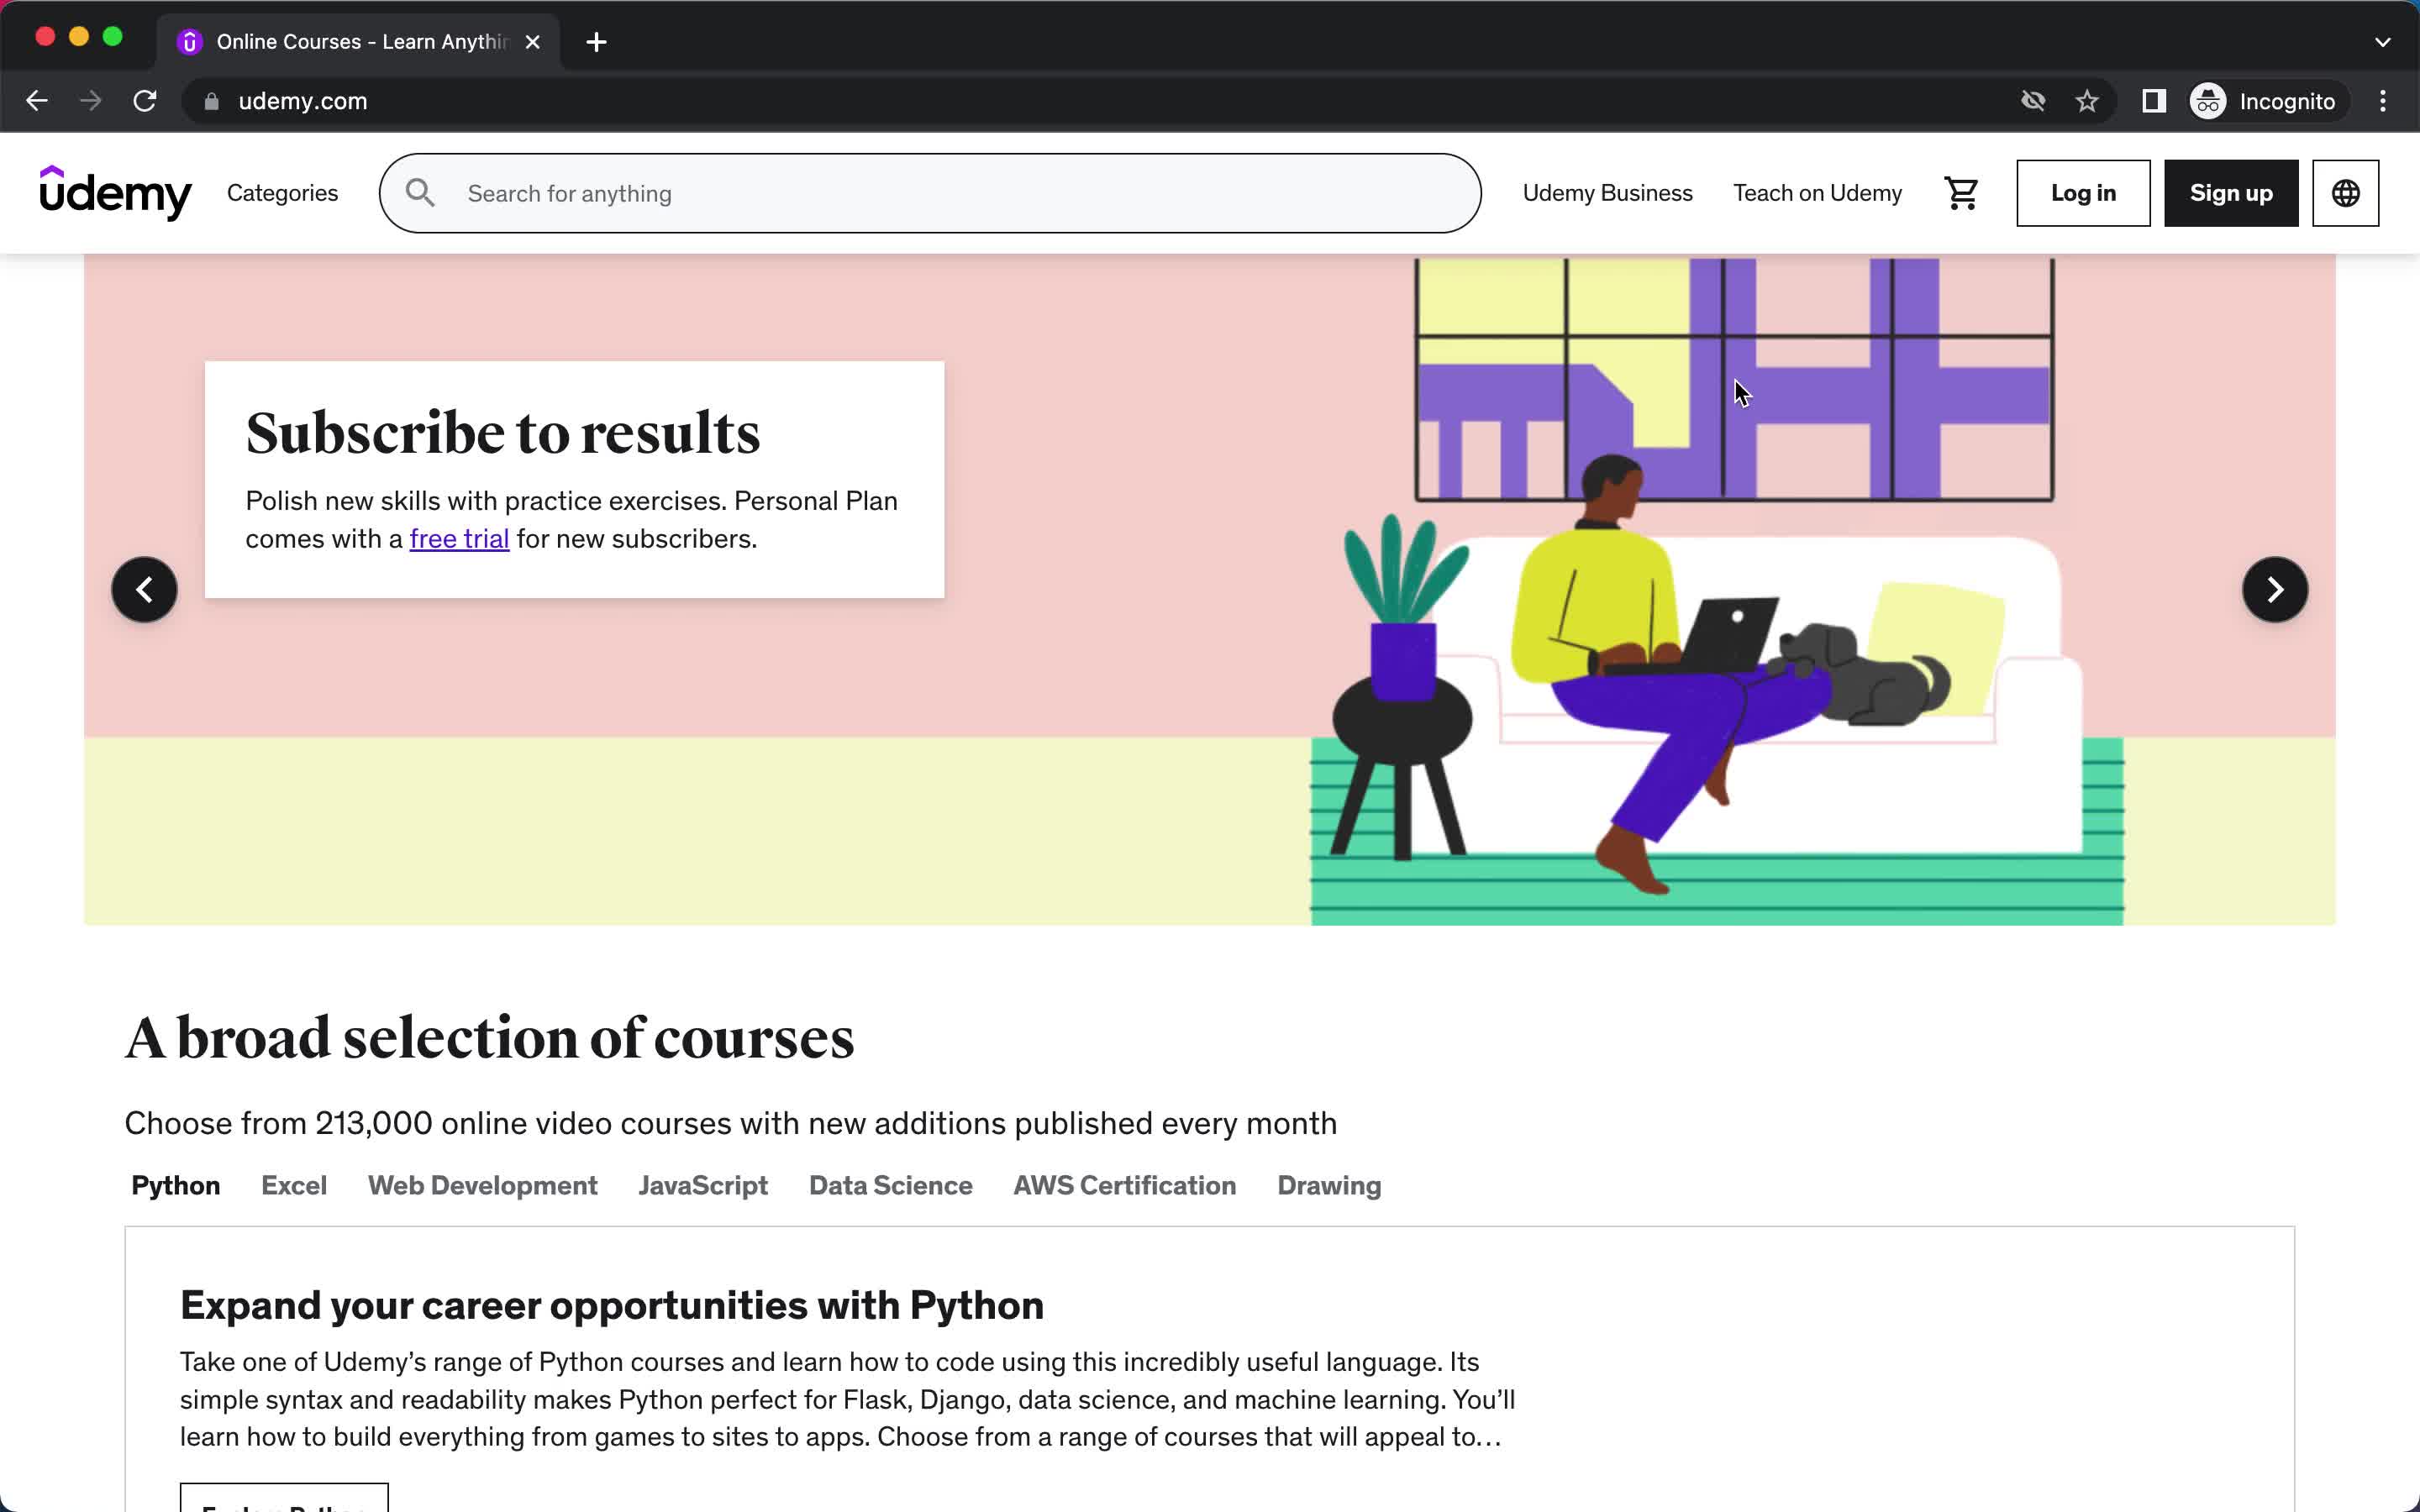Click the blocked cookies eye icon
Viewport: 2420px width, 1512px height.
coord(2033,101)
